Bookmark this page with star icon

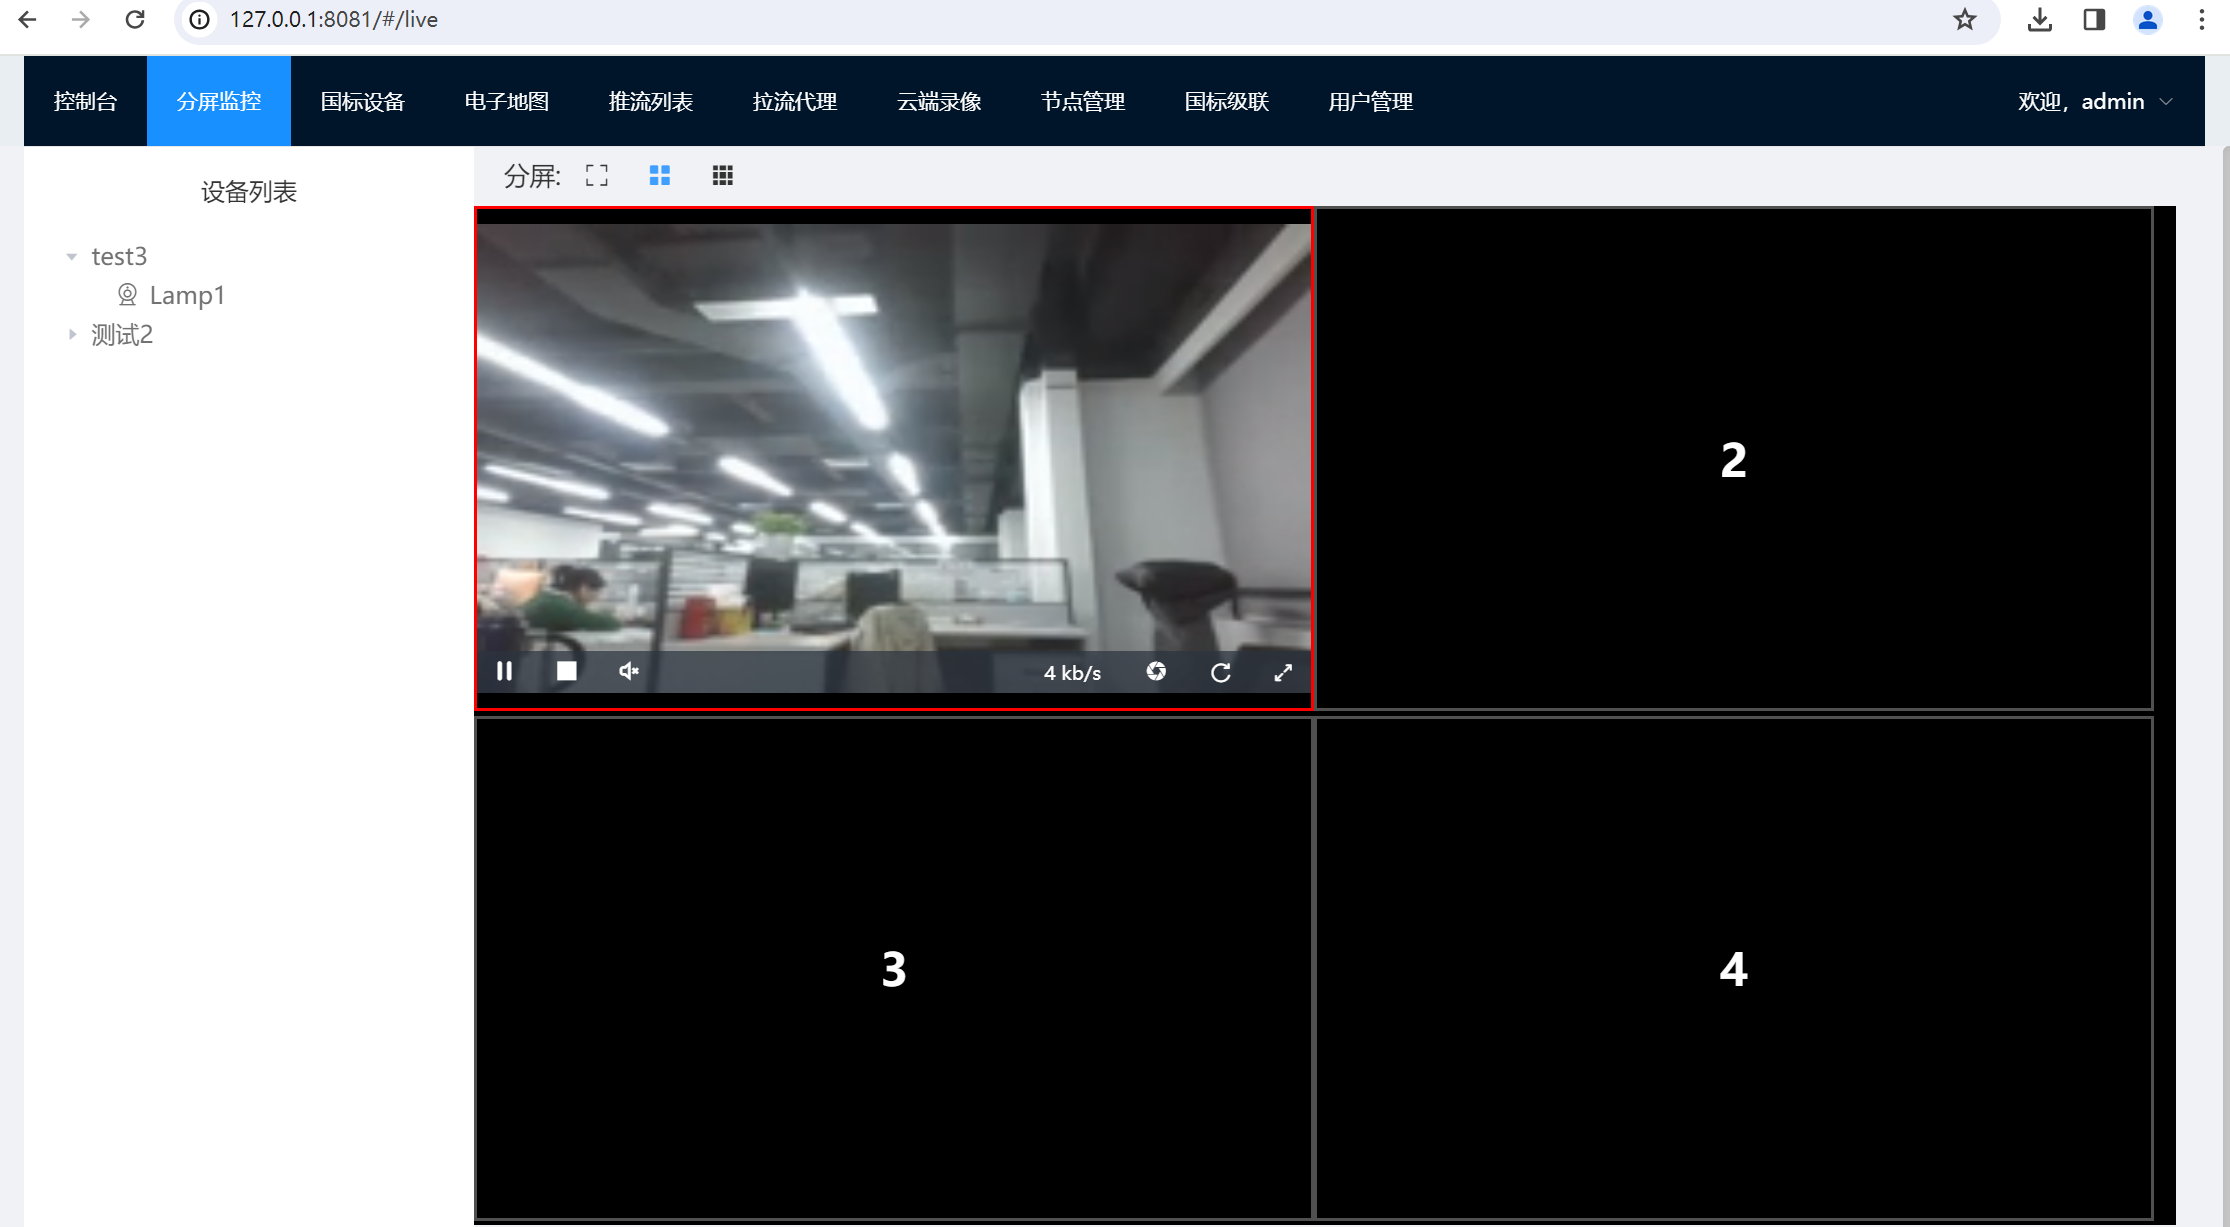1964,20
